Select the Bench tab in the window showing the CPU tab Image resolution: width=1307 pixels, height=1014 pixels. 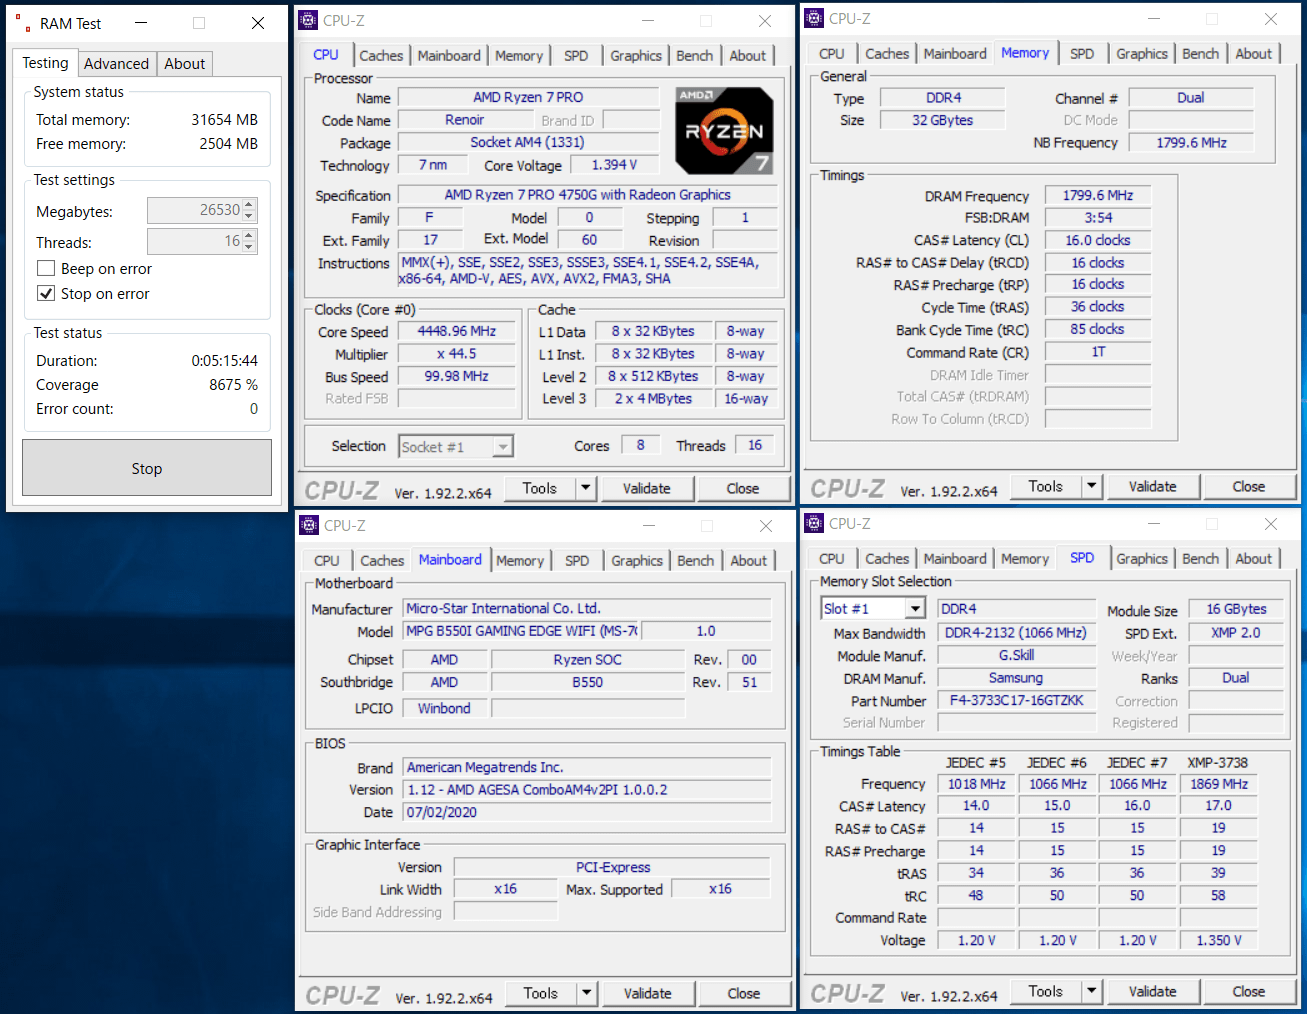pos(694,56)
